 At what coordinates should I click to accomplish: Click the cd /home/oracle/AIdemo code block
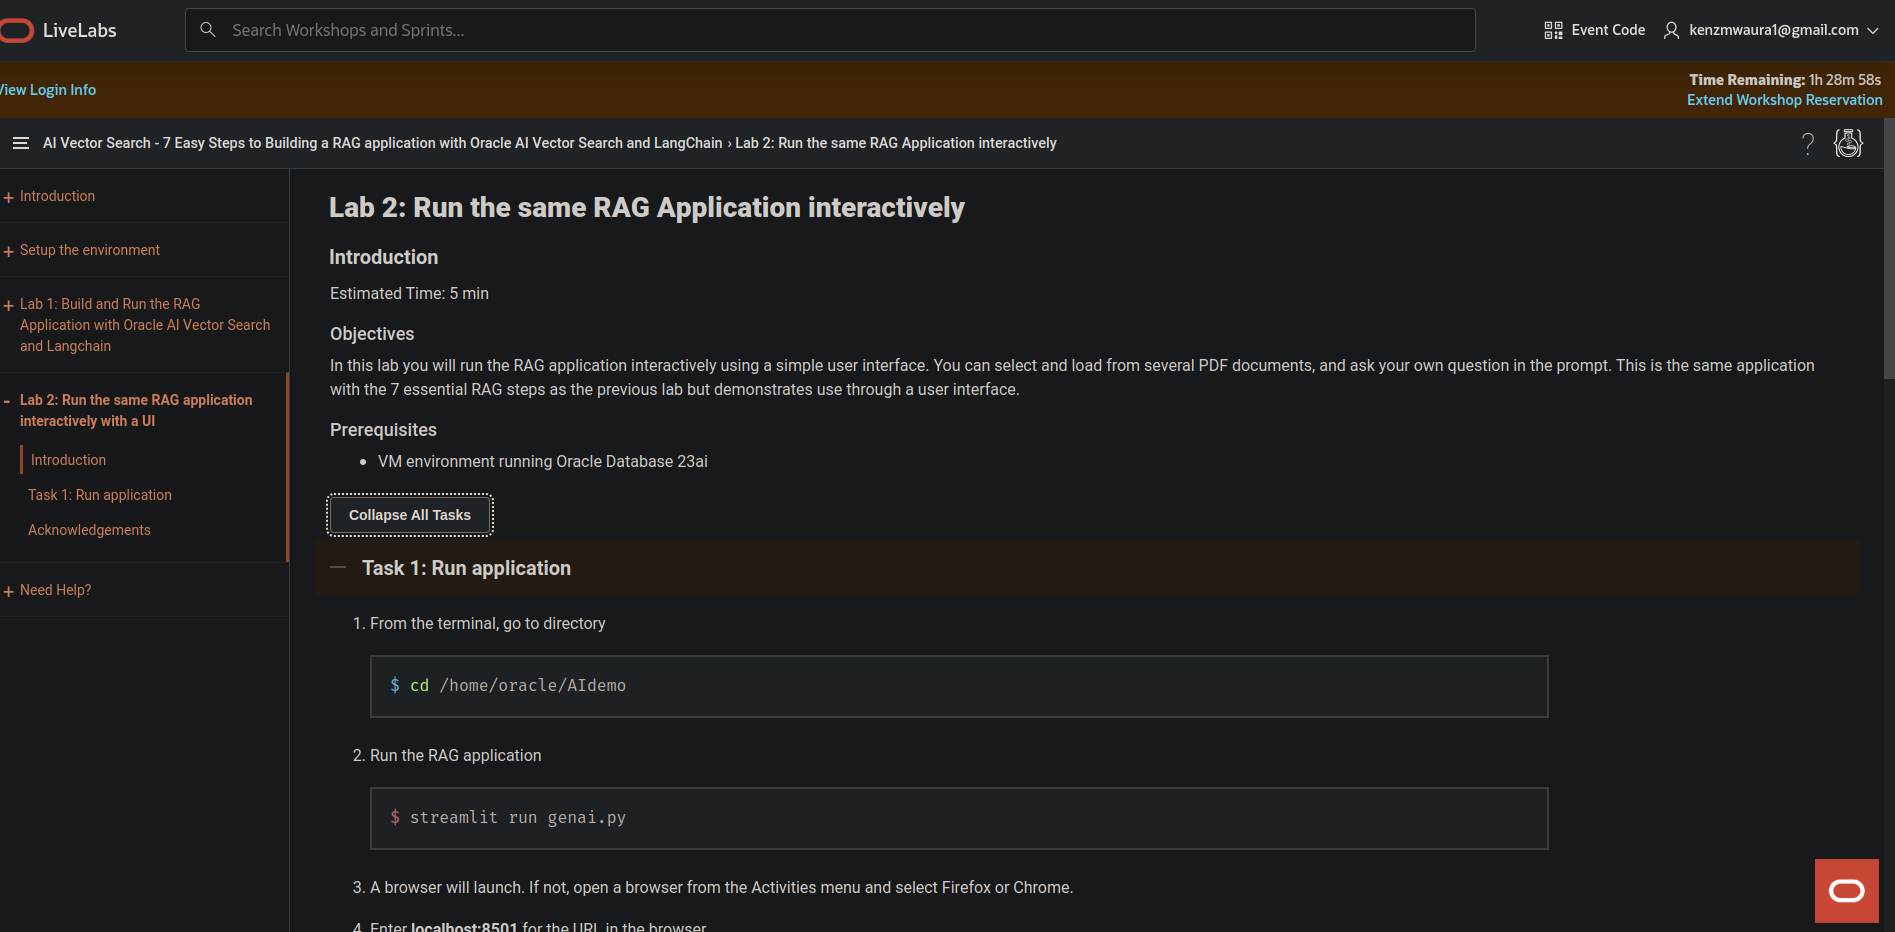tap(959, 686)
